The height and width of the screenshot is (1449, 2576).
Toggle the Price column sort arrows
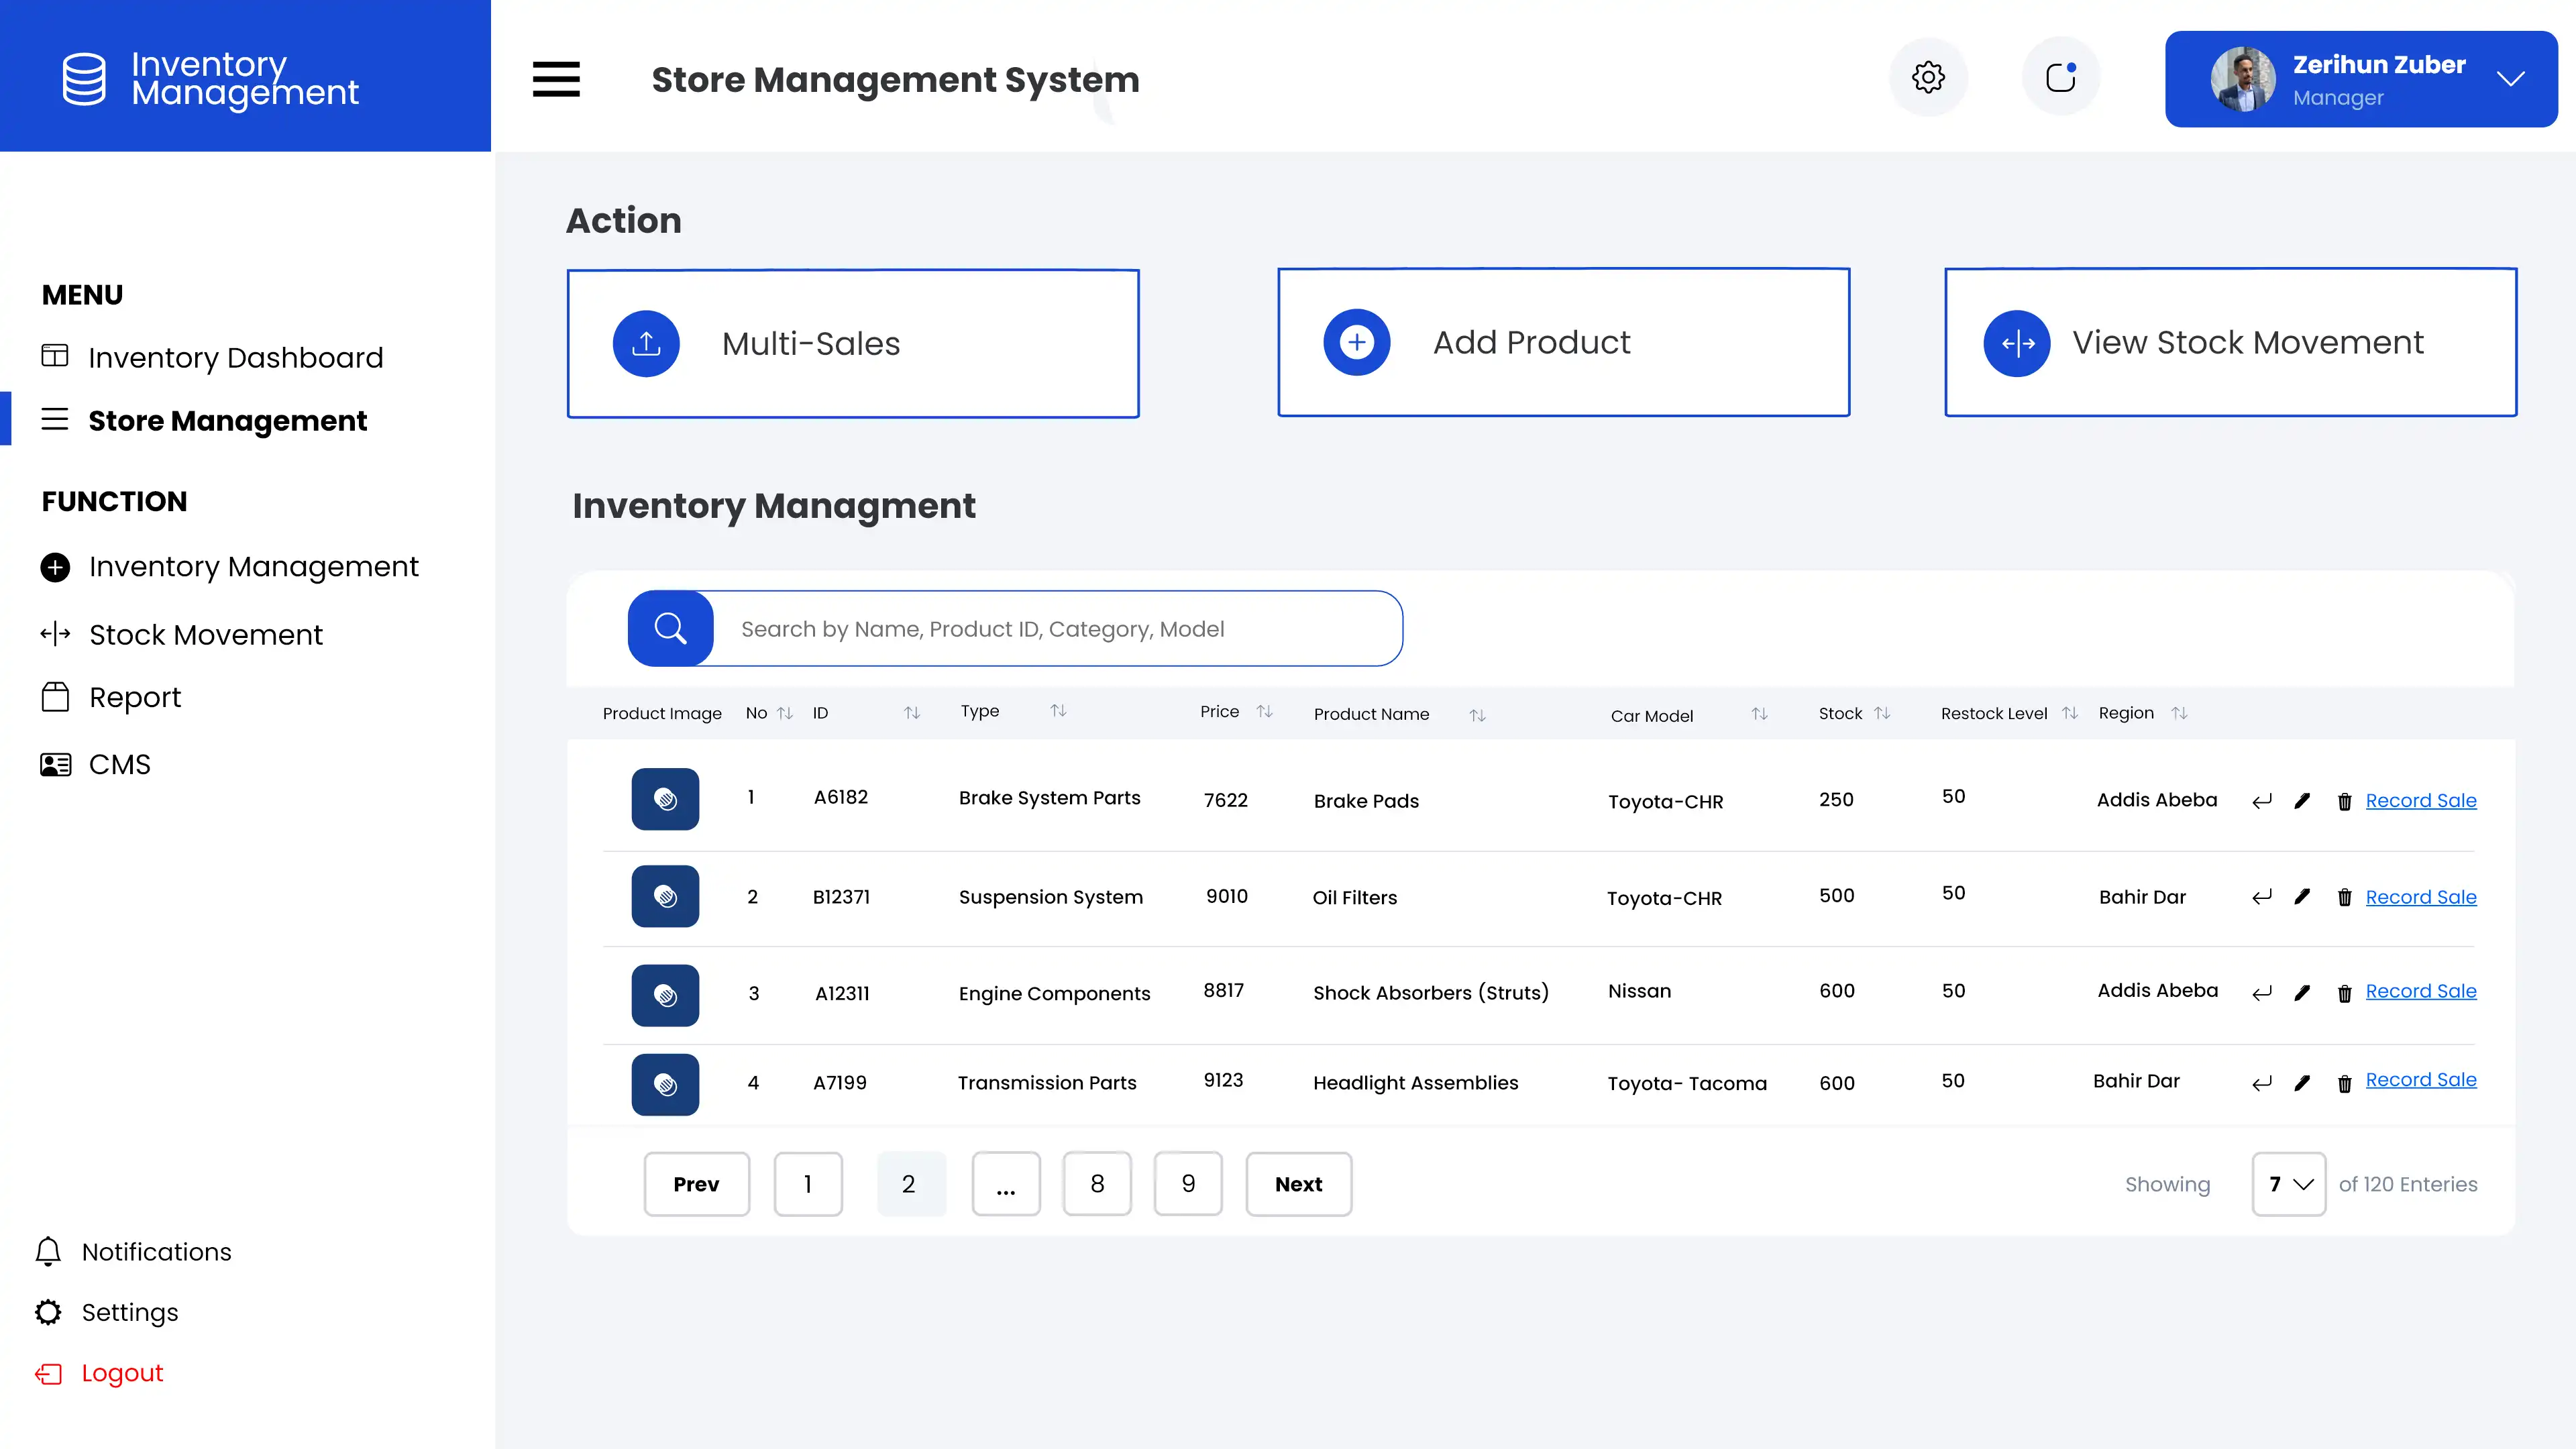coord(1265,712)
